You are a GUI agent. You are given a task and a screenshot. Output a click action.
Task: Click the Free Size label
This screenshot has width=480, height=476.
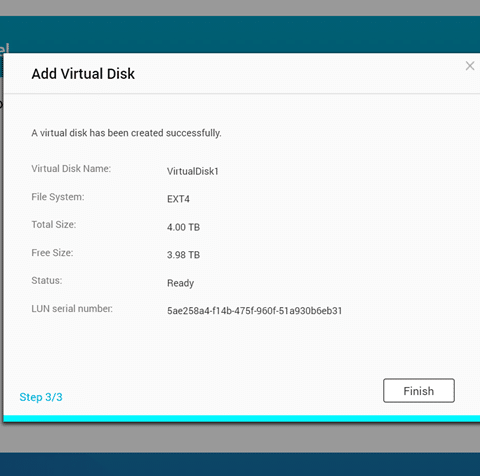tap(52, 253)
